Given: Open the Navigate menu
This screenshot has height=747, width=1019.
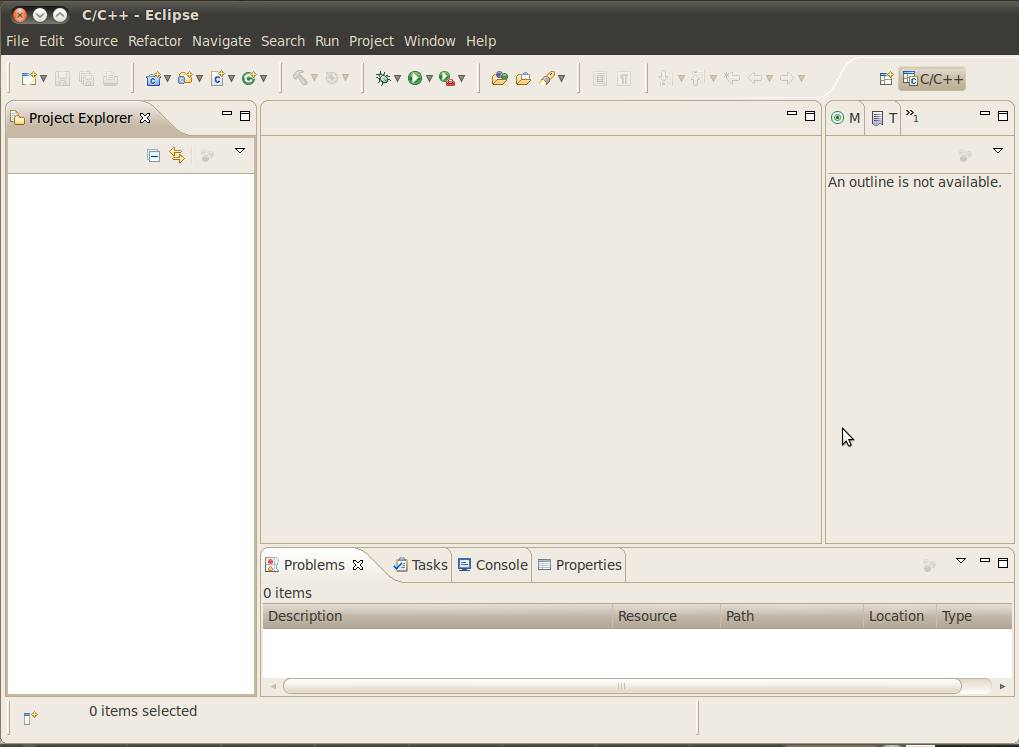Looking at the screenshot, I should [x=221, y=41].
